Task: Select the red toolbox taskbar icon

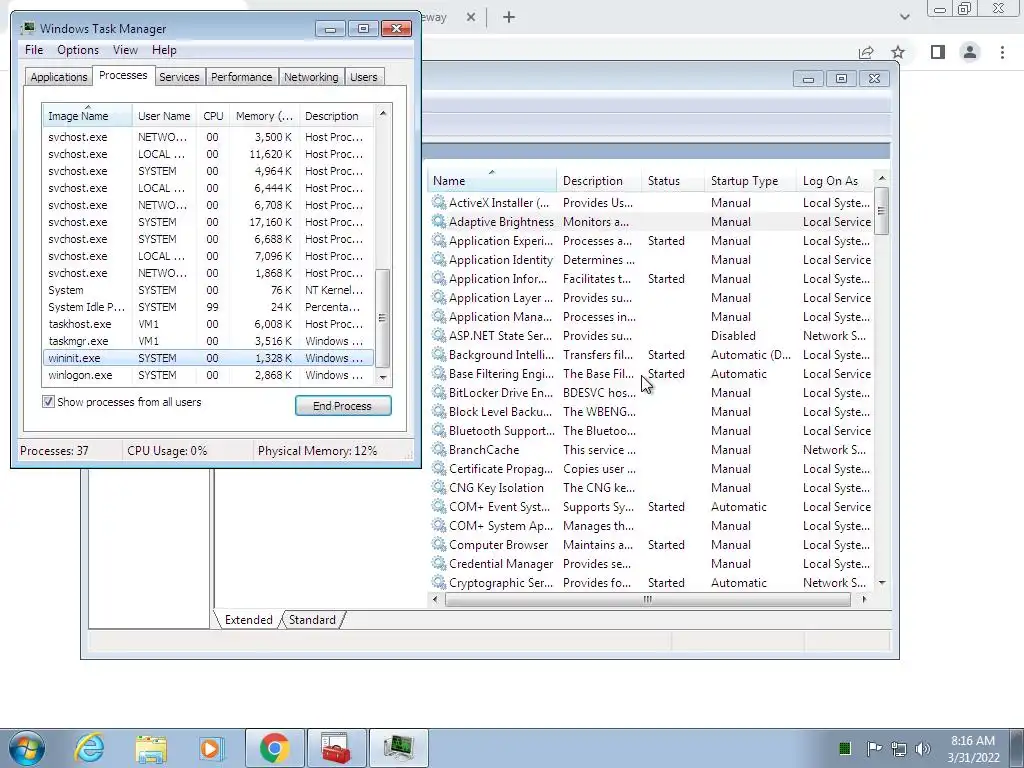Action: click(336, 748)
